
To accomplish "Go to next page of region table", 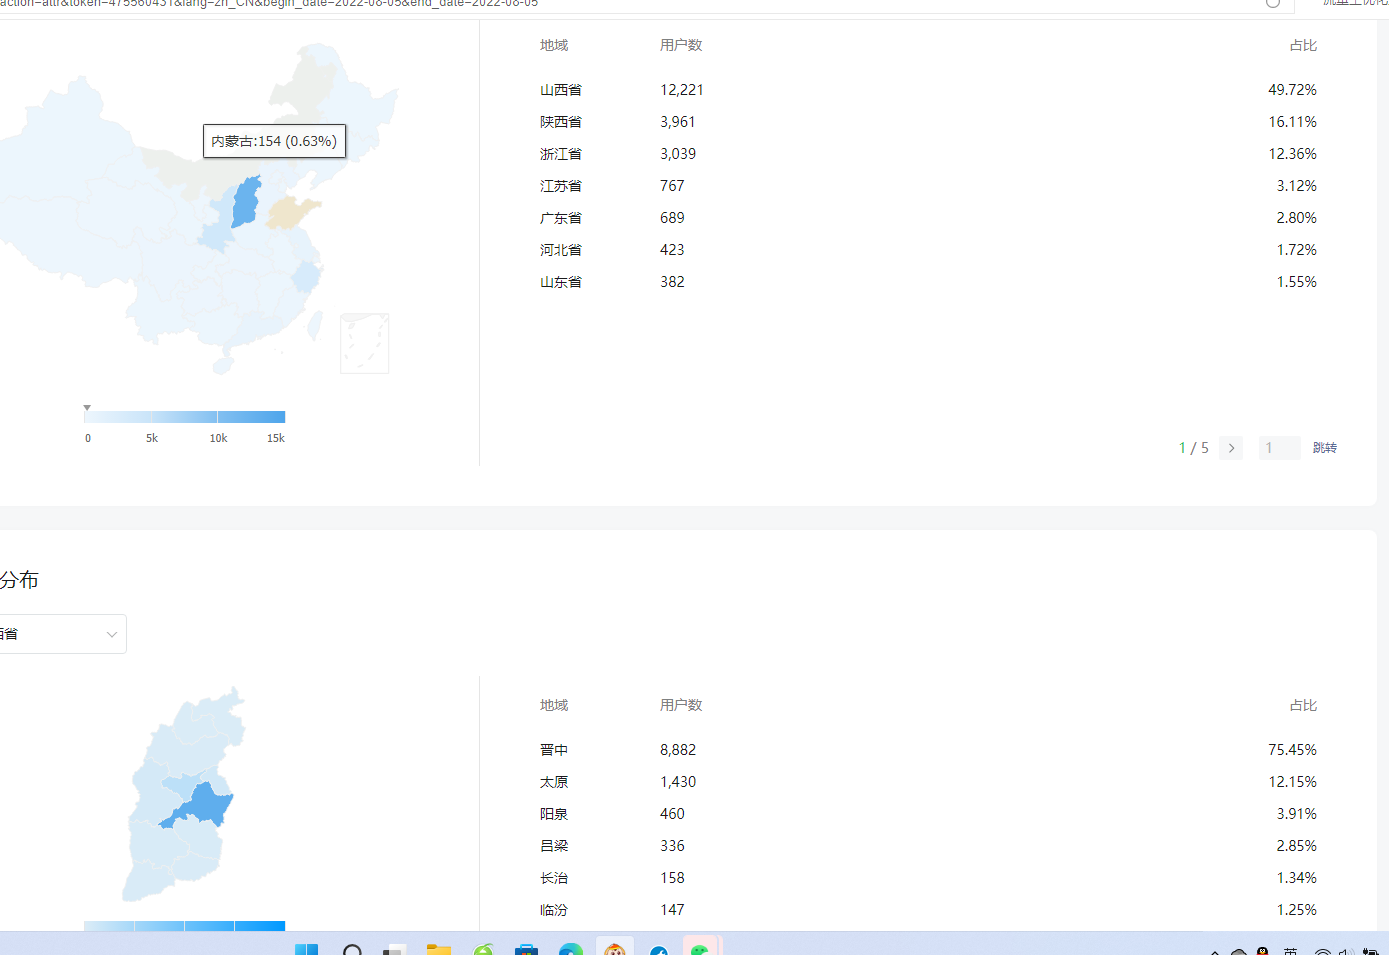I will click(x=1231, y=448).
